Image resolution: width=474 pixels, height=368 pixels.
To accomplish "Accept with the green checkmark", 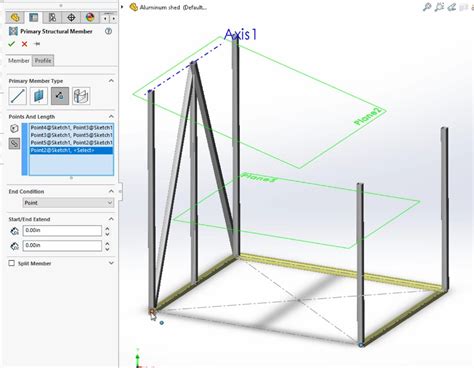I will click(x=12, y=44).
